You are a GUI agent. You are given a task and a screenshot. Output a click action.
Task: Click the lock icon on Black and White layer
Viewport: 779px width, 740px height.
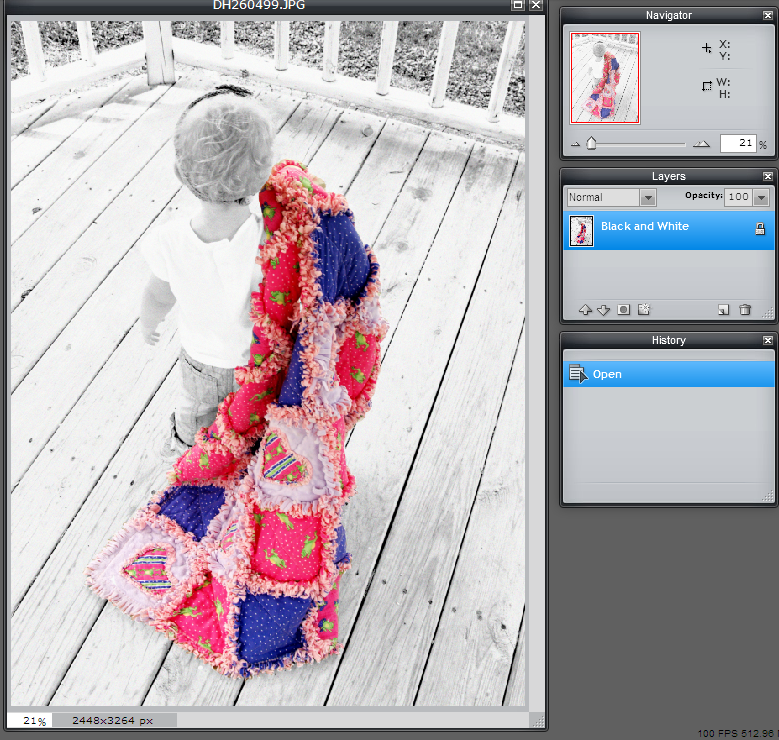(760, 229)
